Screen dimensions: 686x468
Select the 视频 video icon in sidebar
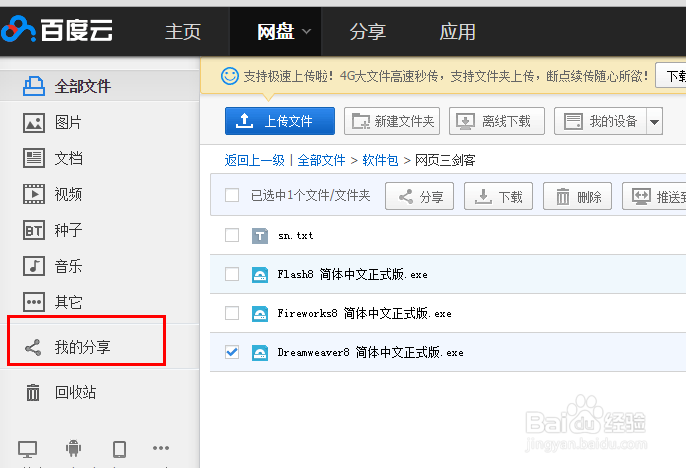[34, 194]
